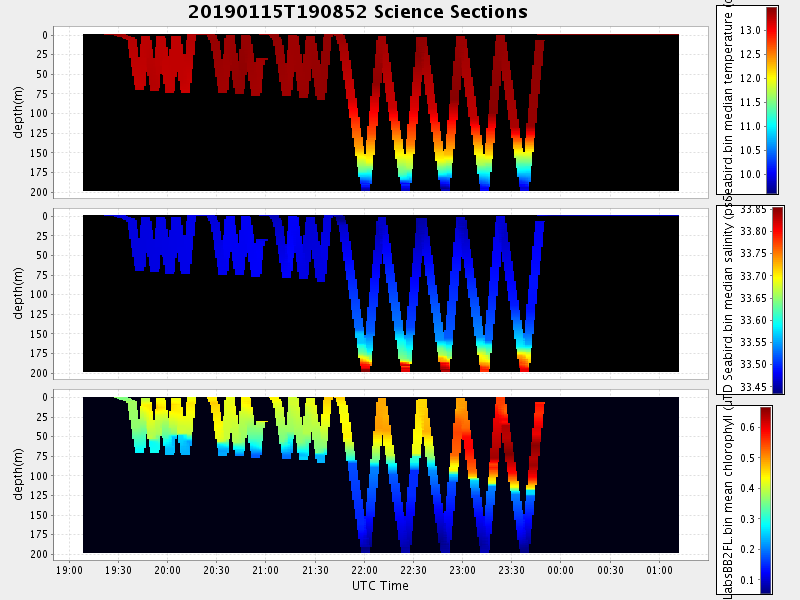Click the 19:00 time tick label
This screenshot has width=800, height=600.
click(x=68, y=570)
